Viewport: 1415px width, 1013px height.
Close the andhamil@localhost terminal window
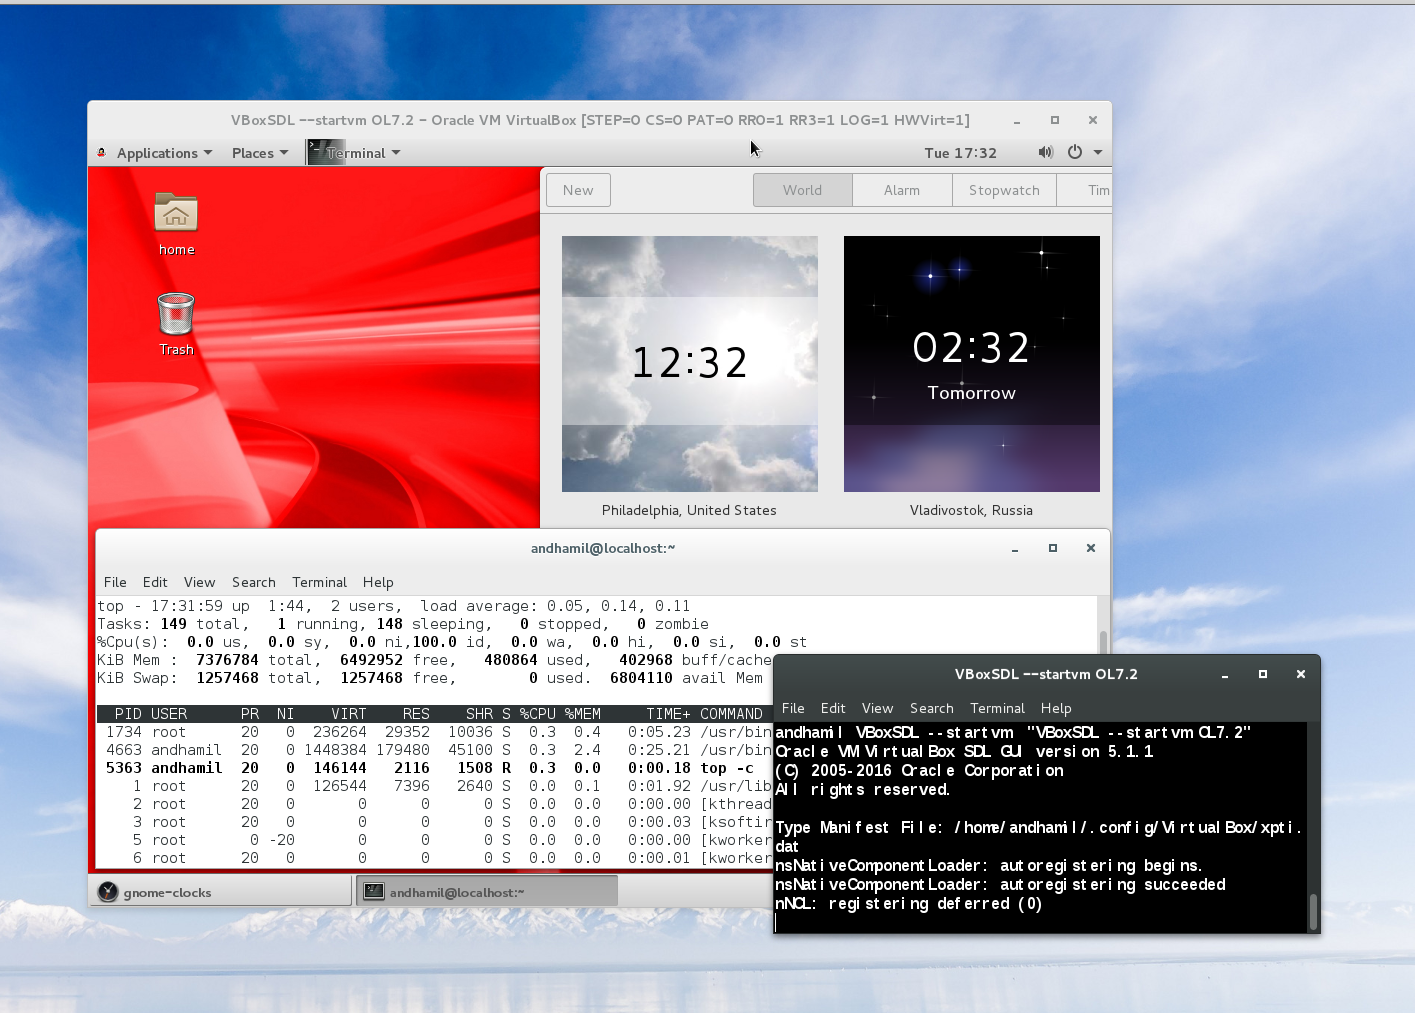(x=1091, y=548)
